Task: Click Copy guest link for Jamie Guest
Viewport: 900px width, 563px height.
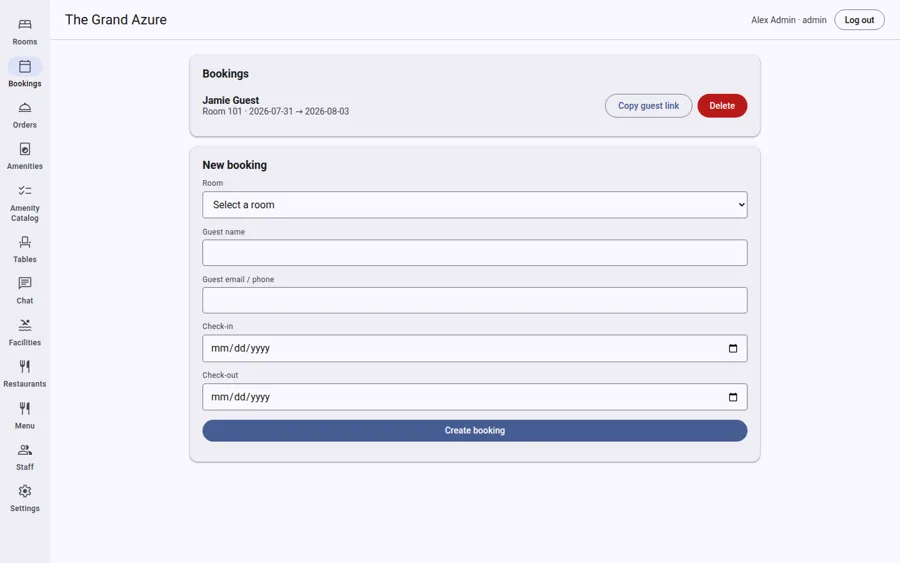Action: coord(649,106)
